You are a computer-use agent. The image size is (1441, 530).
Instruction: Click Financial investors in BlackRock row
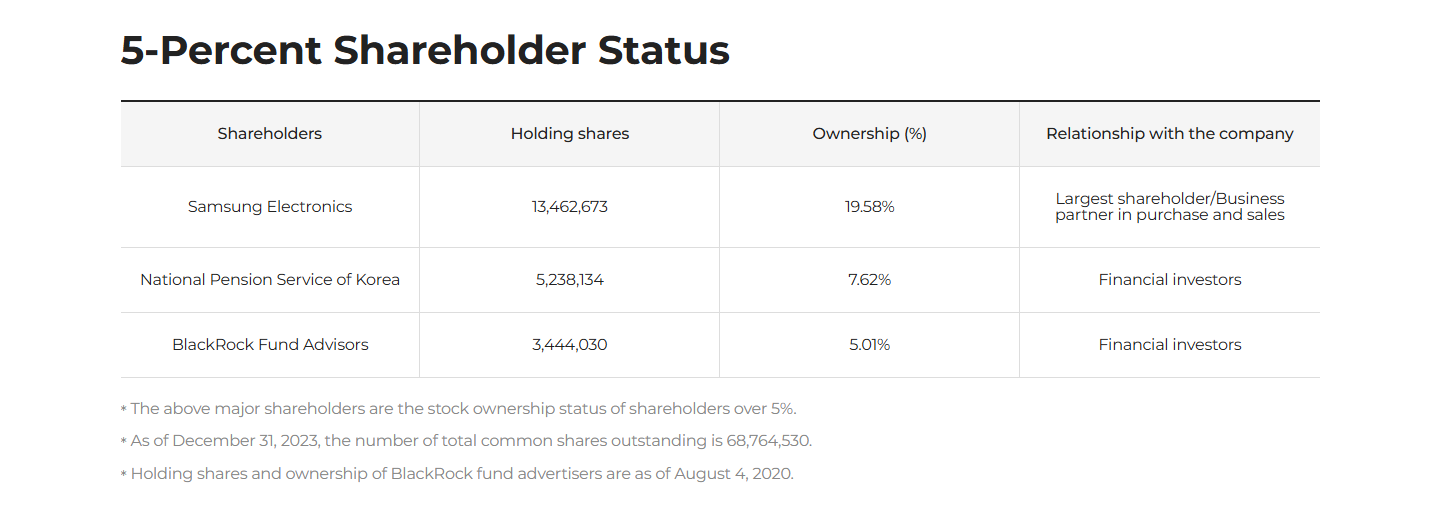coord(1169,345)
